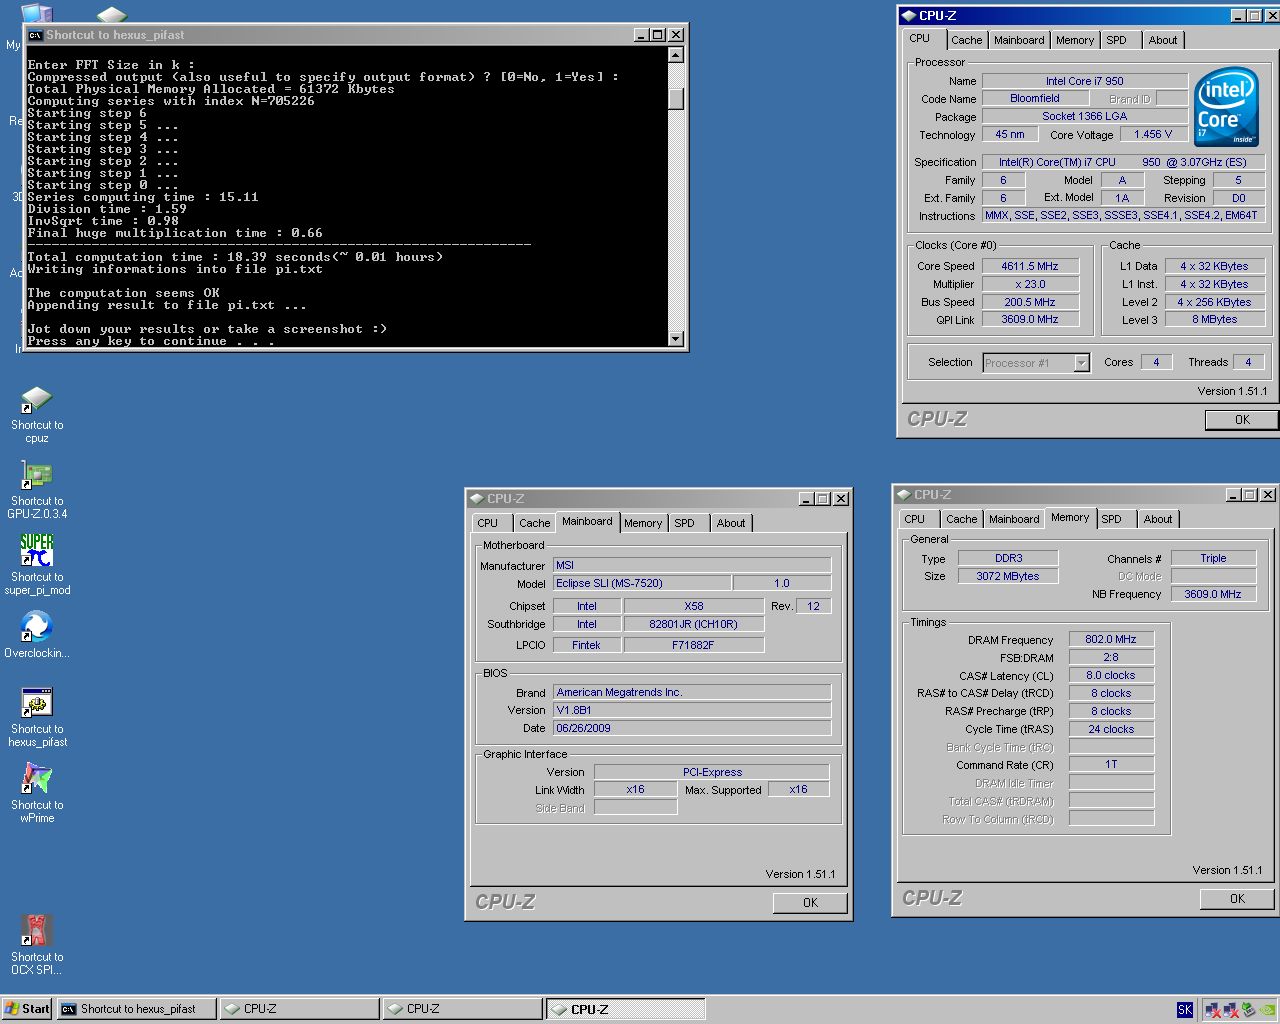1280x1024 pixels.
Task: Click the LPCIO value F71882F
Action: pos(693,645)
